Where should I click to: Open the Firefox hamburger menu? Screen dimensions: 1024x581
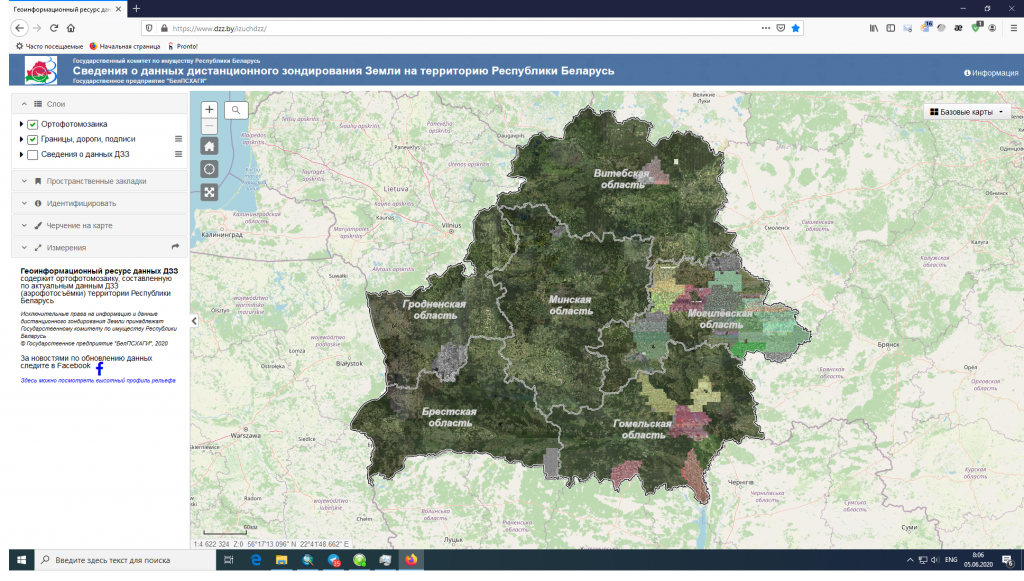(1010, 28)
